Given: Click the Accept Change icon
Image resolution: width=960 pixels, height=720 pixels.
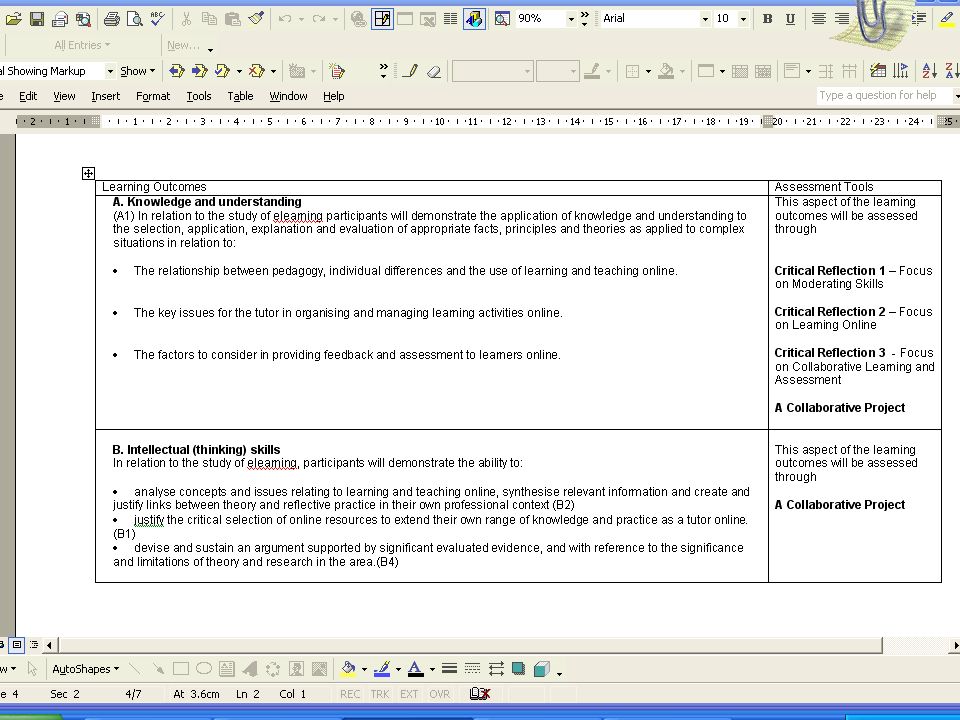Looking at the screenshot, I should pos(222,71).
